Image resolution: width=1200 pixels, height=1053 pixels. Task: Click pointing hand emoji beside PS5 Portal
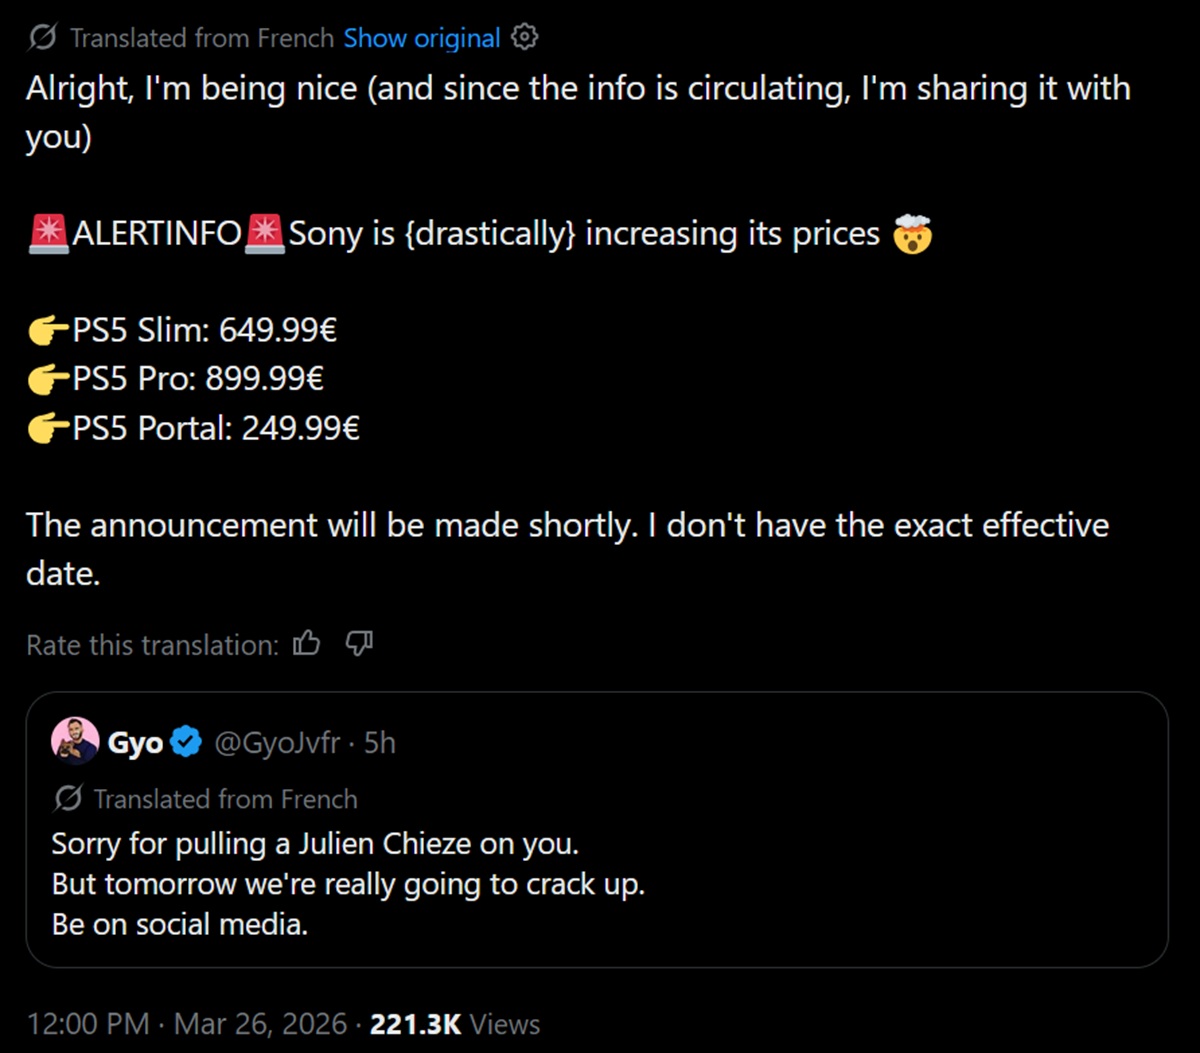(46, 428)
